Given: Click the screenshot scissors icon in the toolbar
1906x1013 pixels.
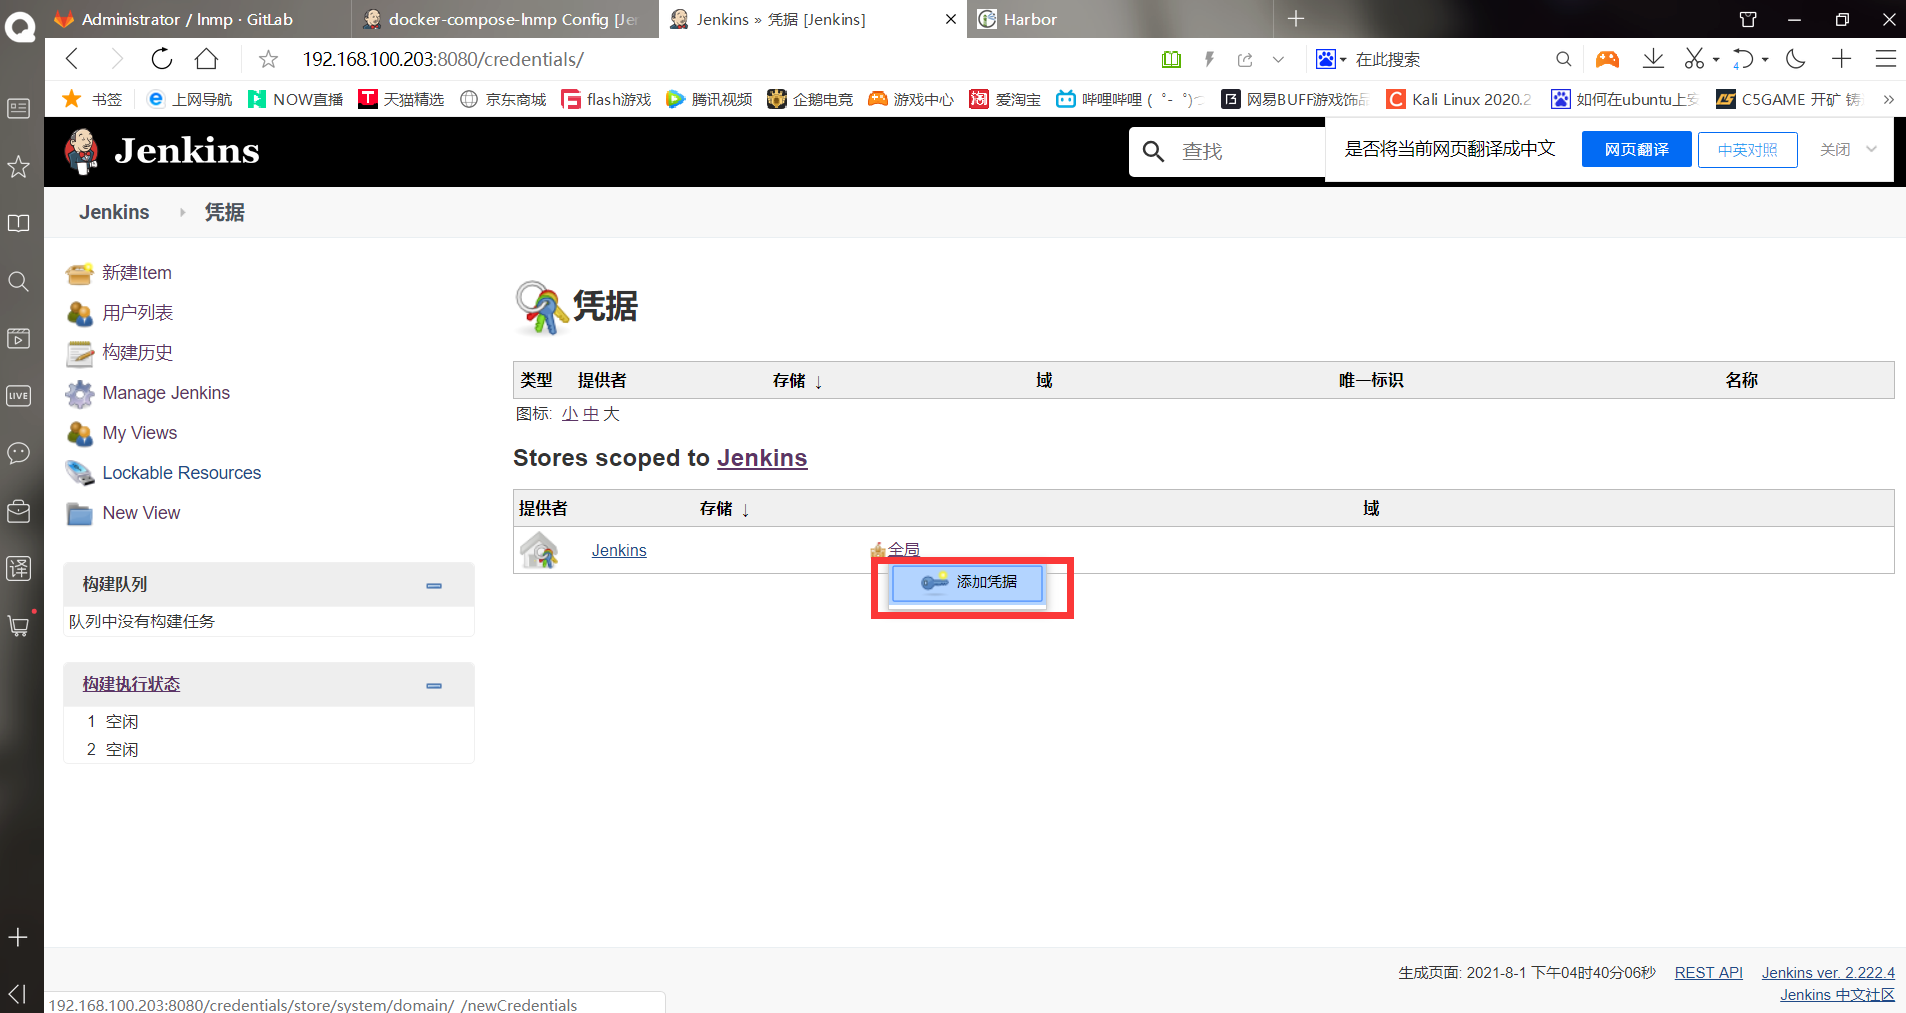Looking at the screenshot, I should 1695,59.
